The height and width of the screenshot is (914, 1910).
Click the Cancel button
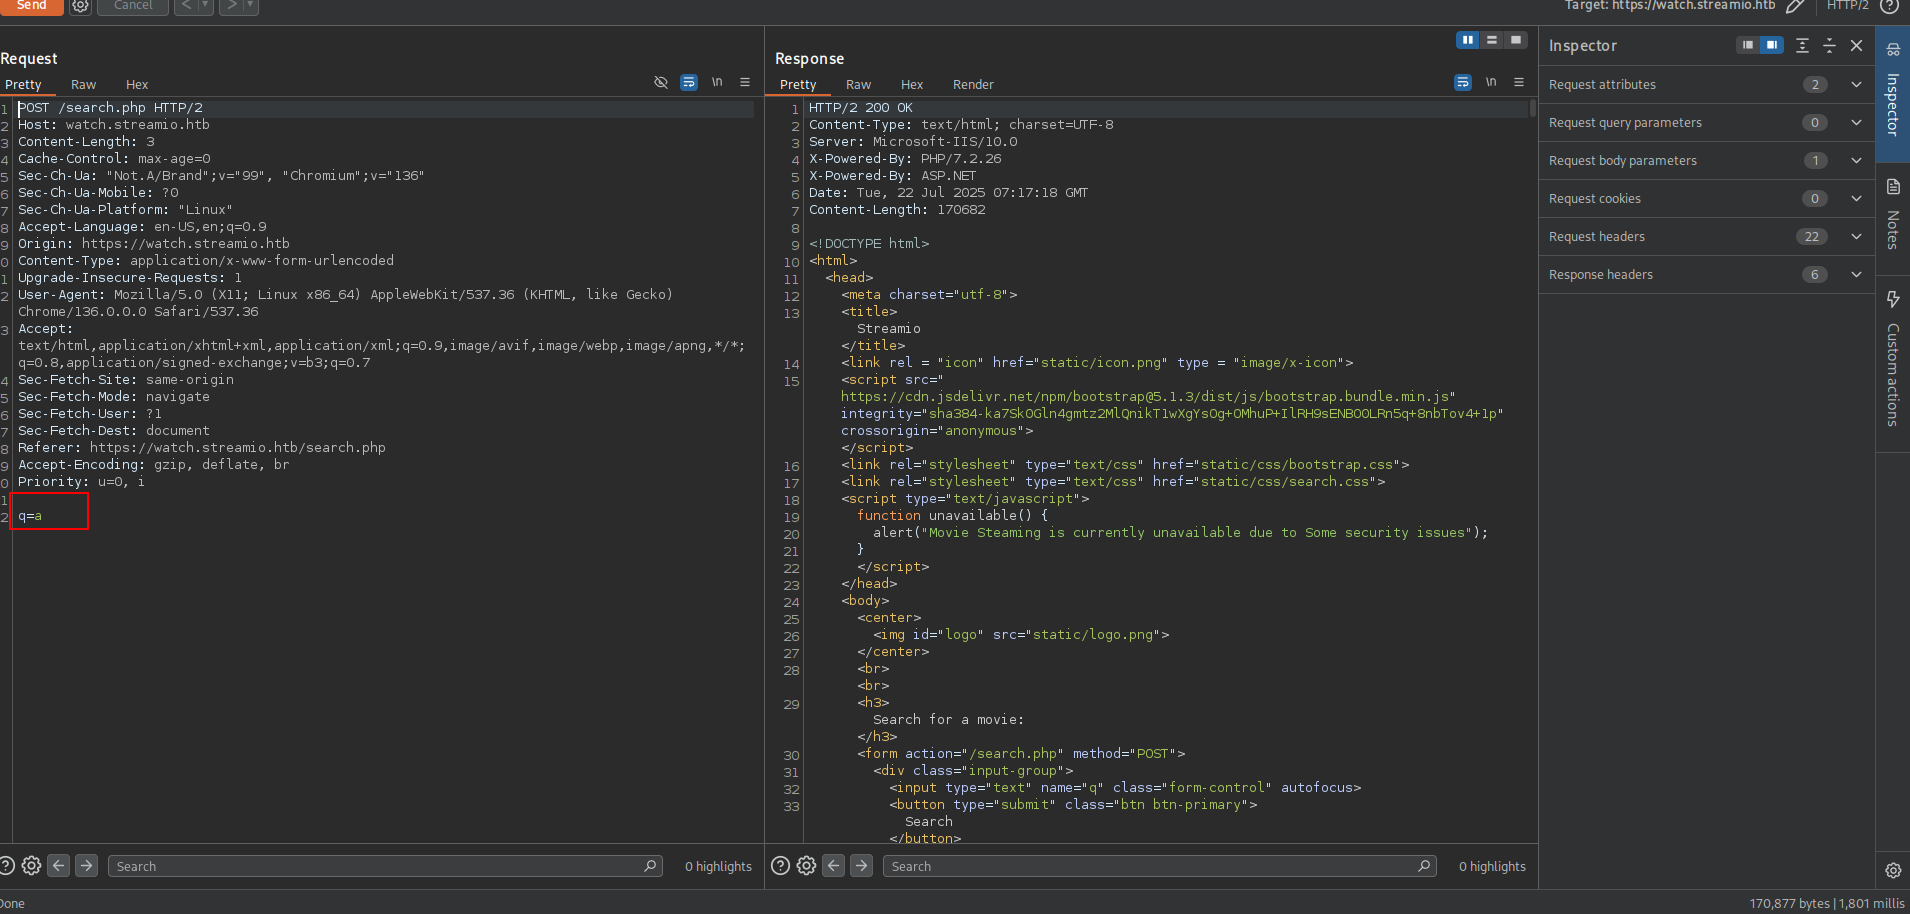133,6
